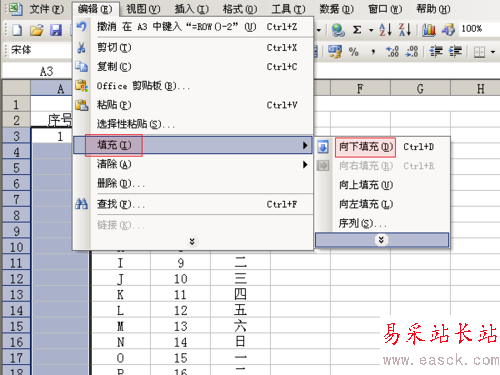Expand the 清除(A) submenu
This screenshot has width=500, height=375.
click(x=193, y=164)
